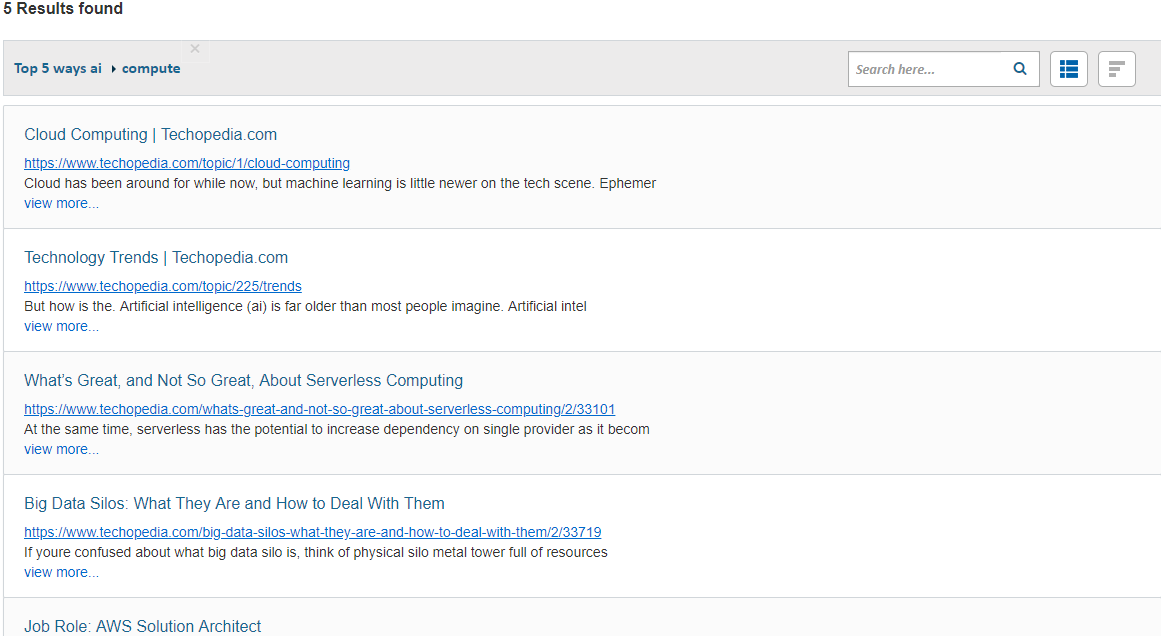Open 'Cloud Computing | Techopedia.com' result title

pyautogui.click(x=150, y=135)
